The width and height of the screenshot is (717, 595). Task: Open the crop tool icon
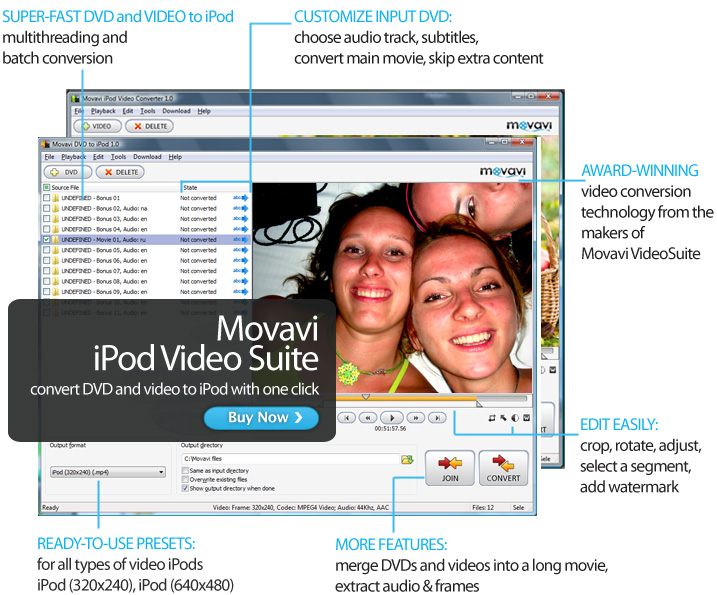click(492, 417)
